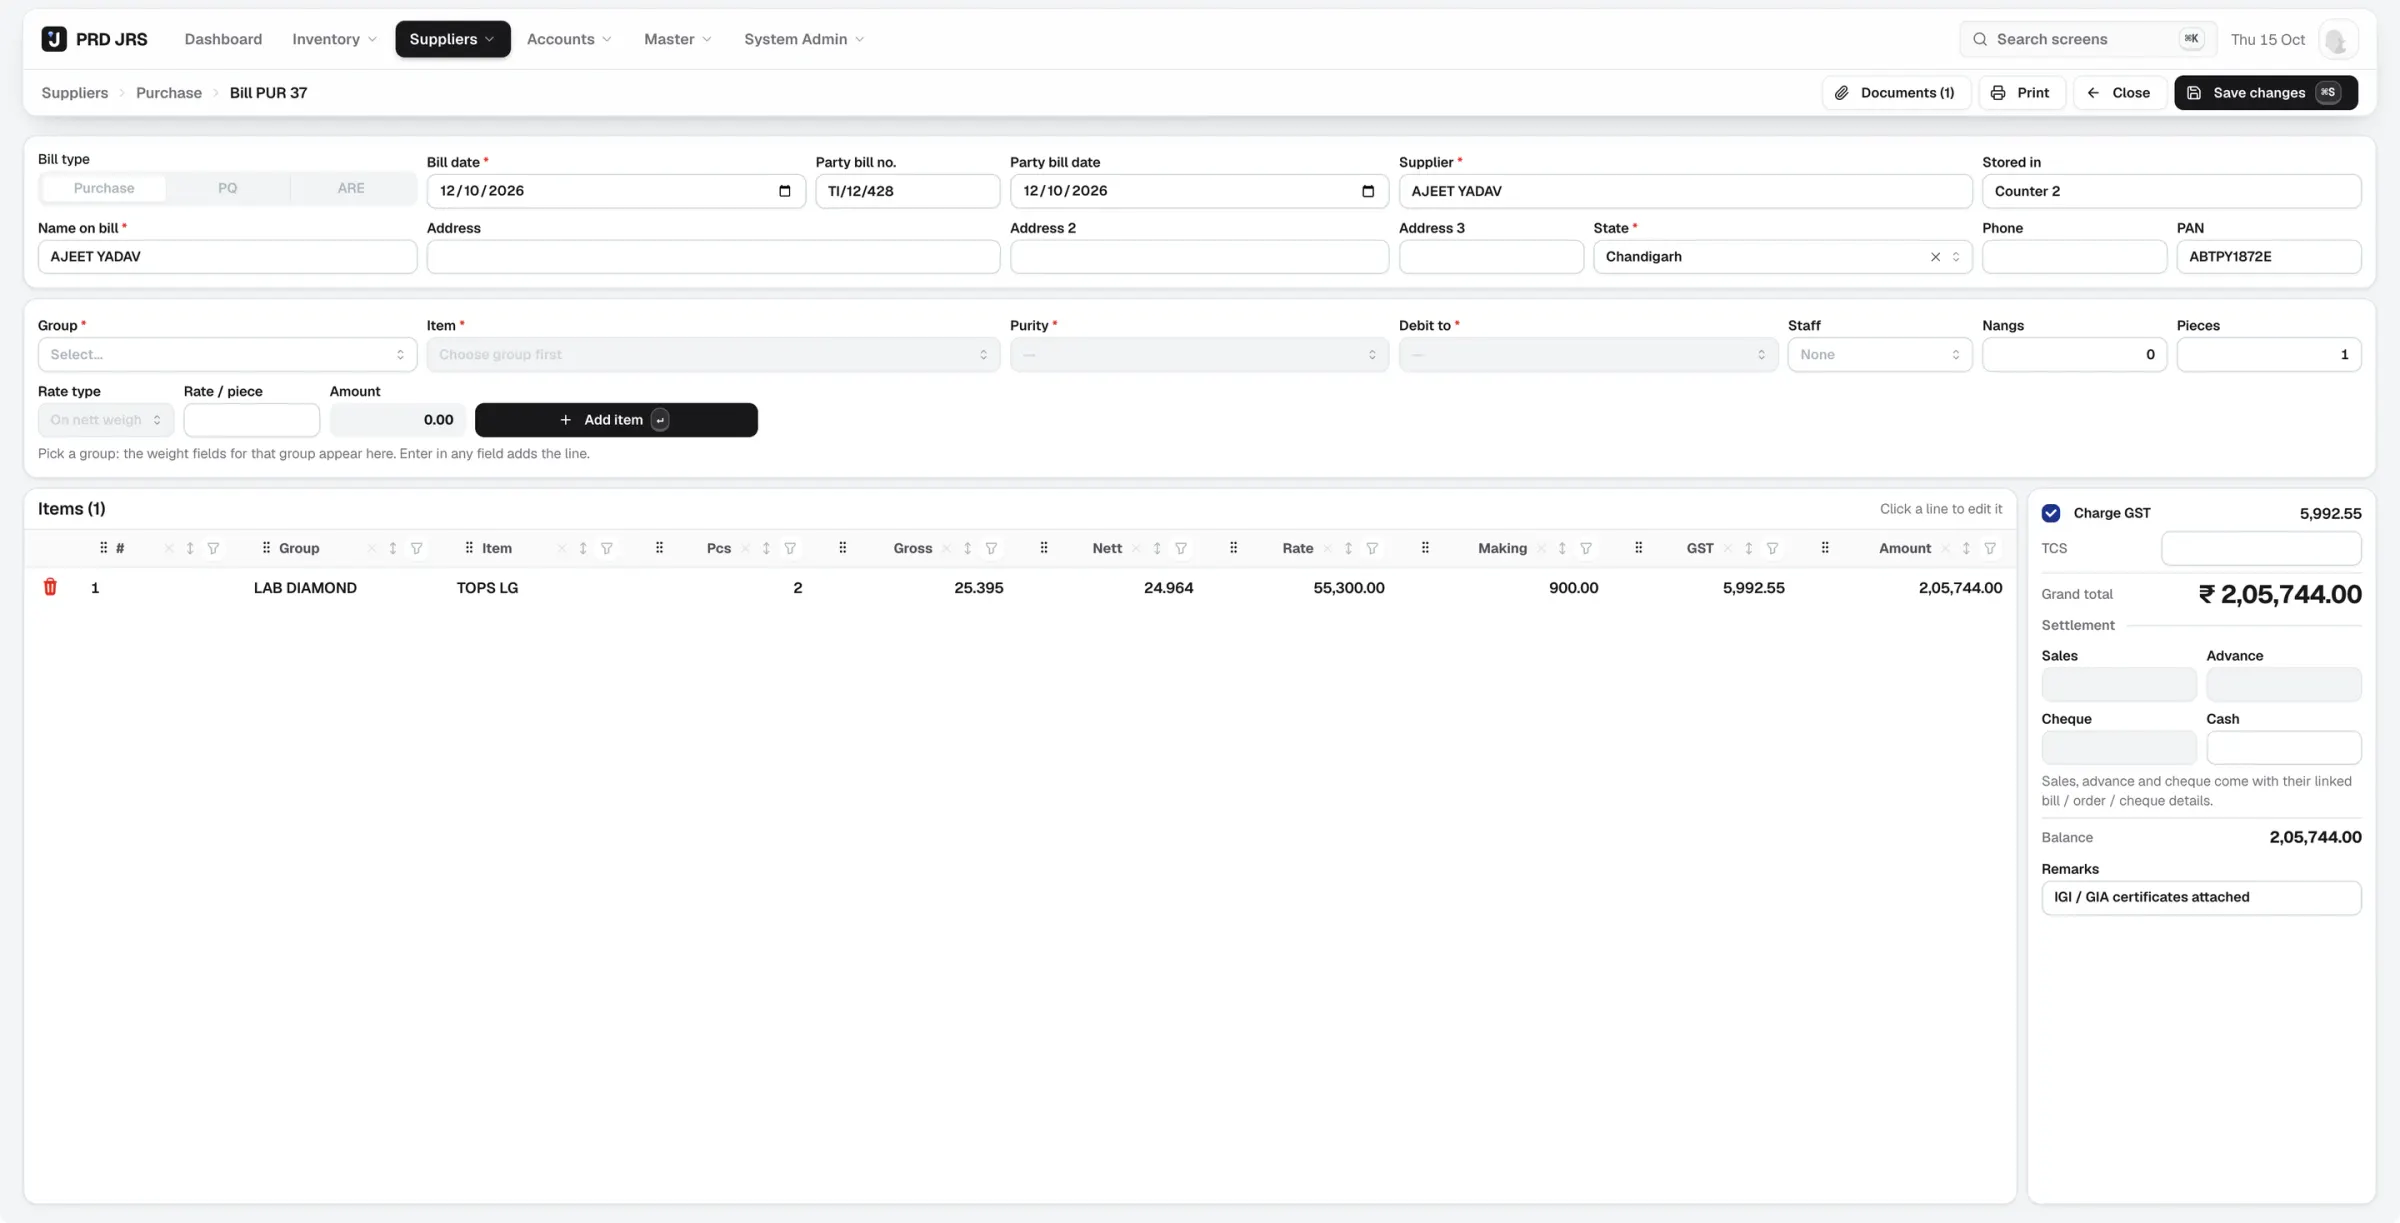Filter the Rate column
This screenshot has height=1223, width=2400.
(x=1372, y=548)
